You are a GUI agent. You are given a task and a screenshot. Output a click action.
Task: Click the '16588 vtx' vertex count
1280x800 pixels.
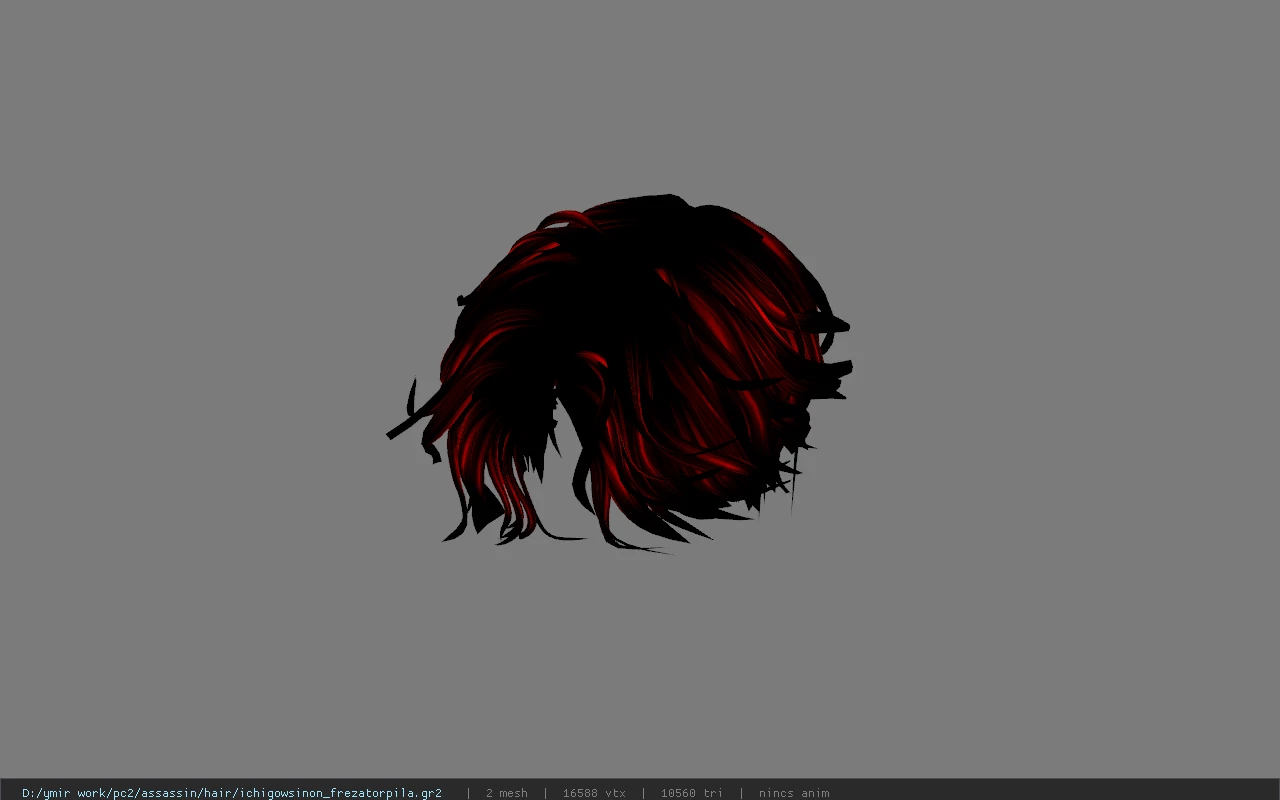[x=594, y=793]
